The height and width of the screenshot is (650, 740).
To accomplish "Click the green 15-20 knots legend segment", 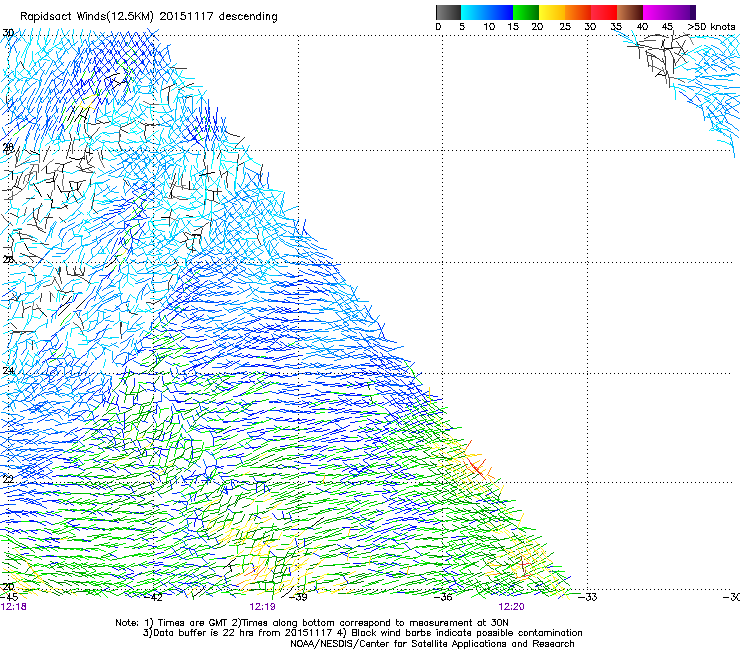I will (526, 12).
